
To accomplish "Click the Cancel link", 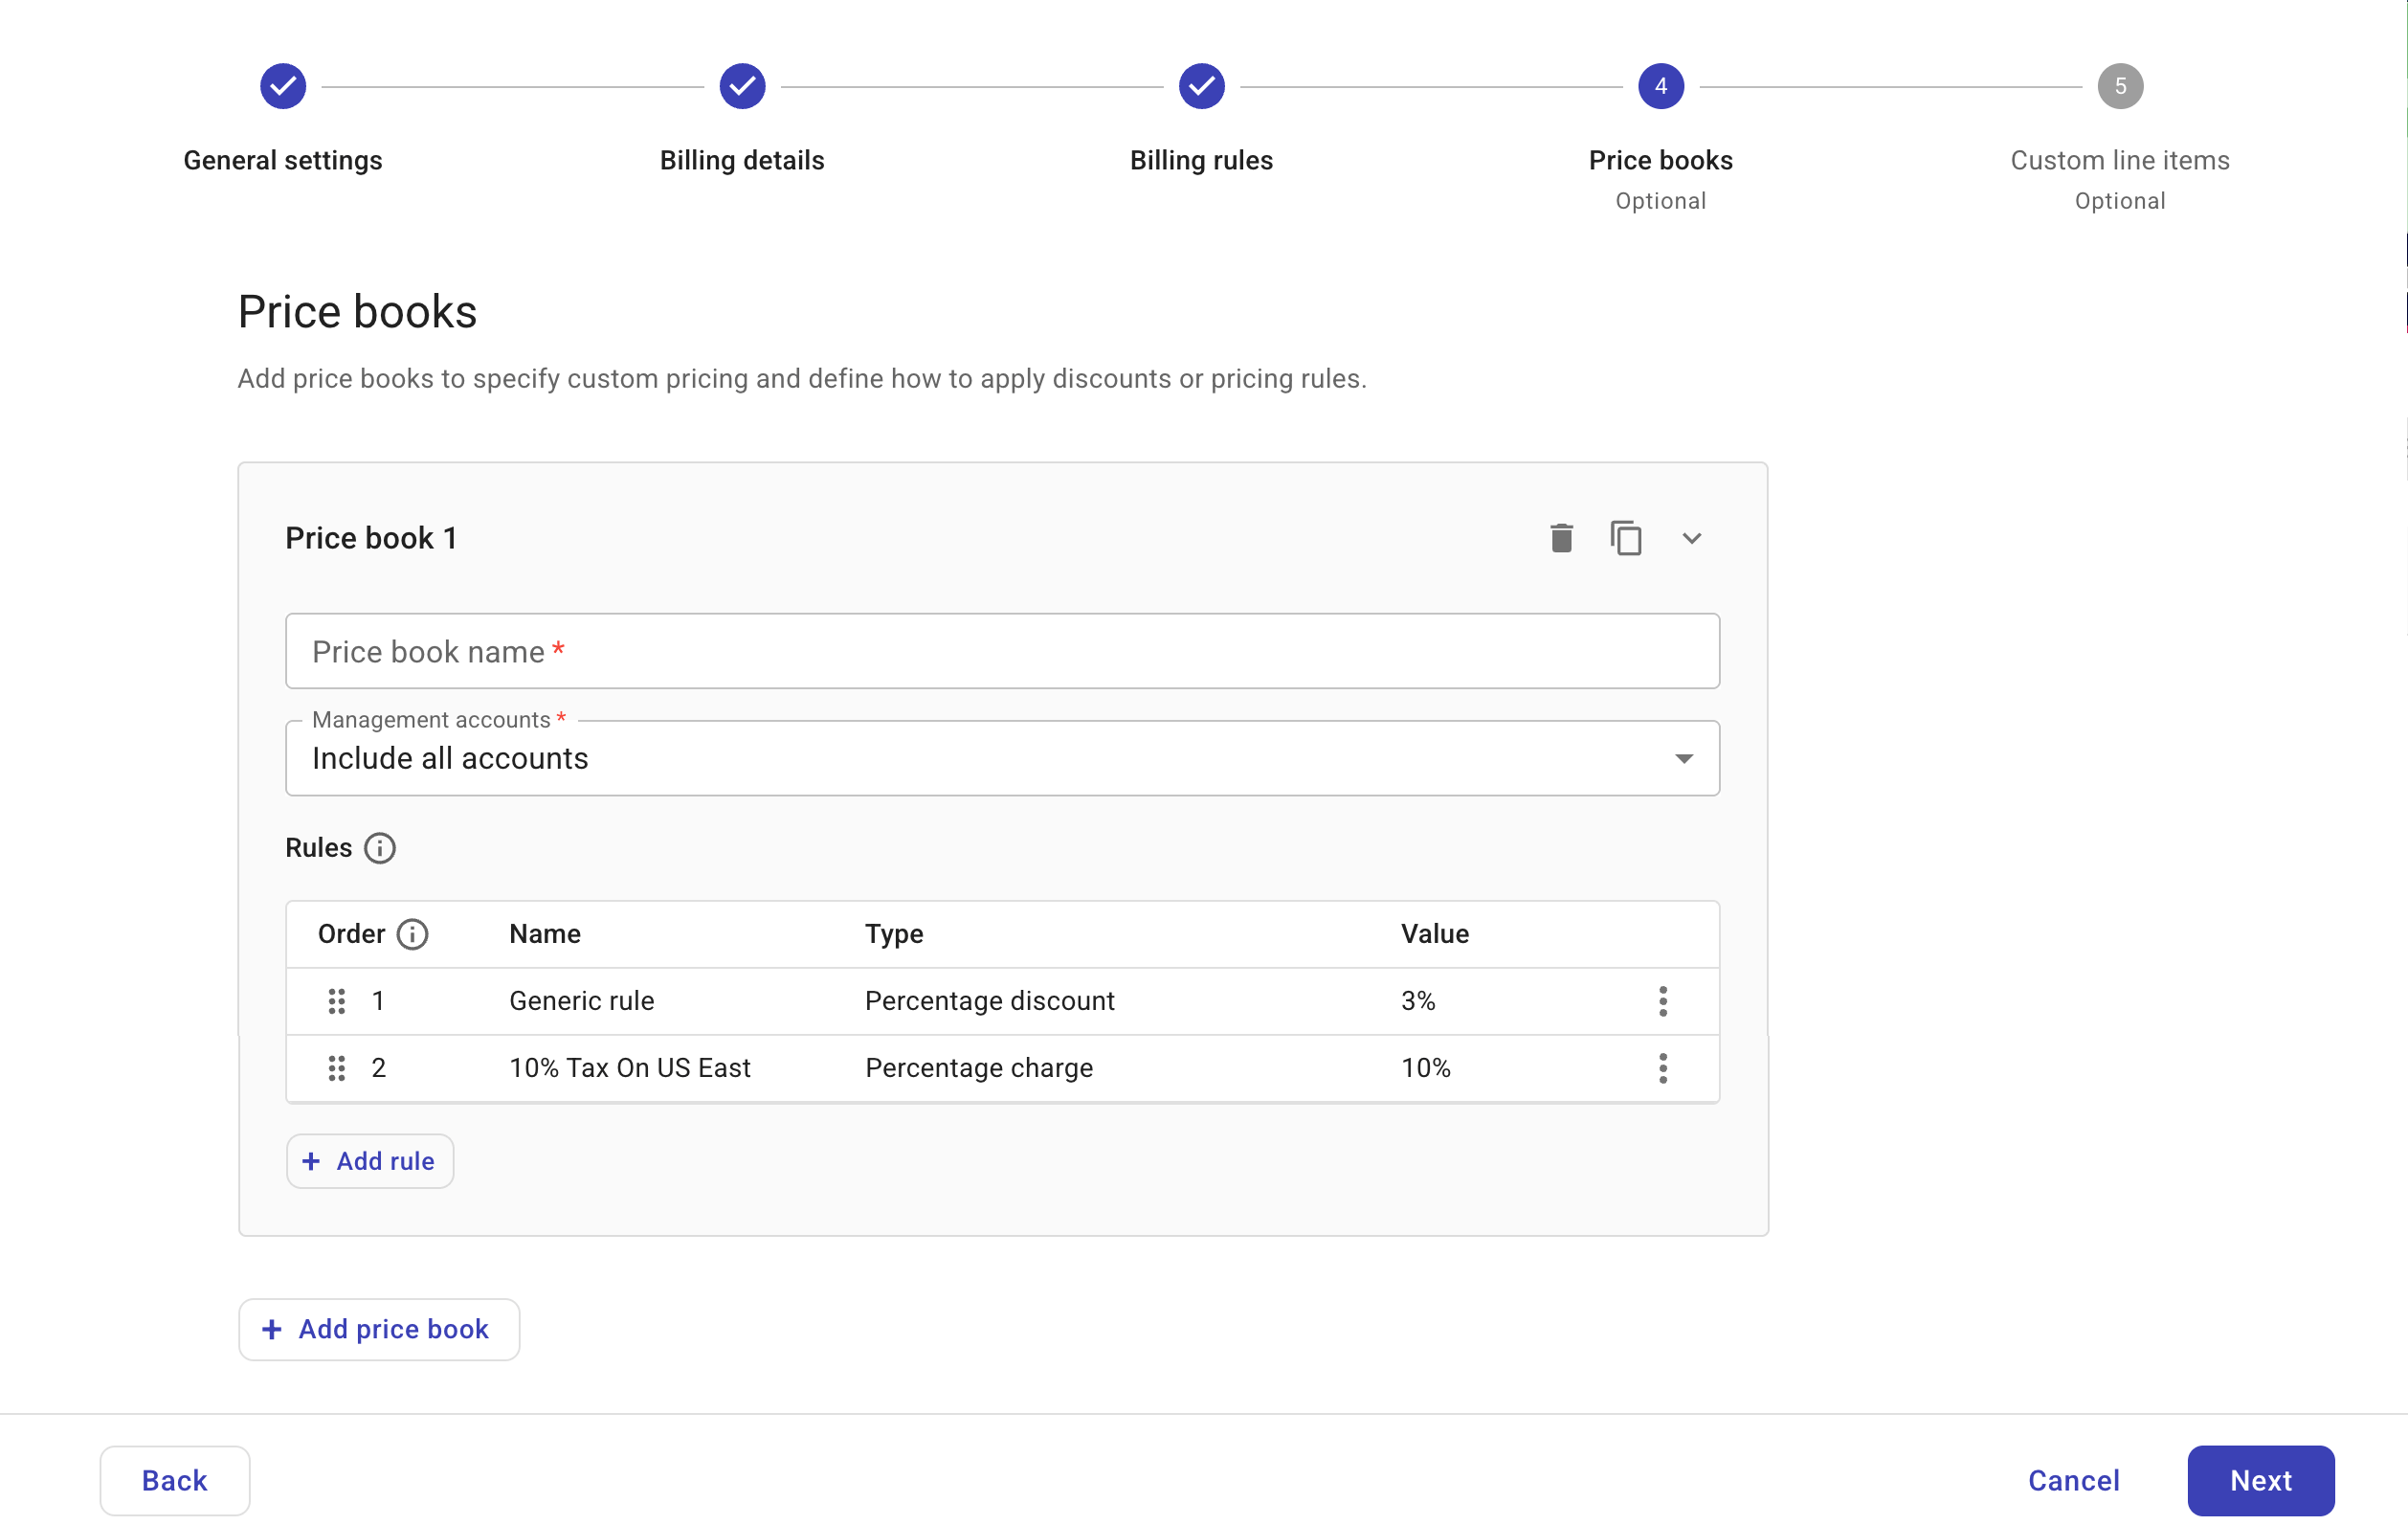I will pyautogui.click(x=2073, y=1480).
